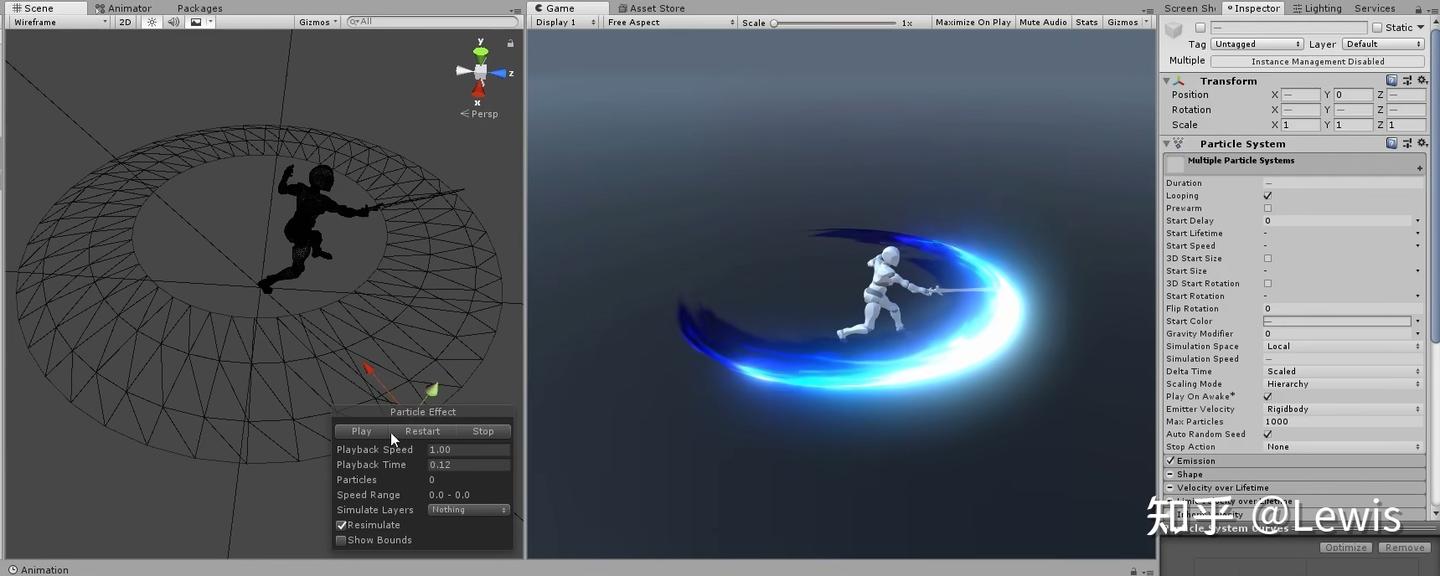Collapse the Particle System component foldout
Screen dimensions: 1440x576
click(x=1167, y=144)
